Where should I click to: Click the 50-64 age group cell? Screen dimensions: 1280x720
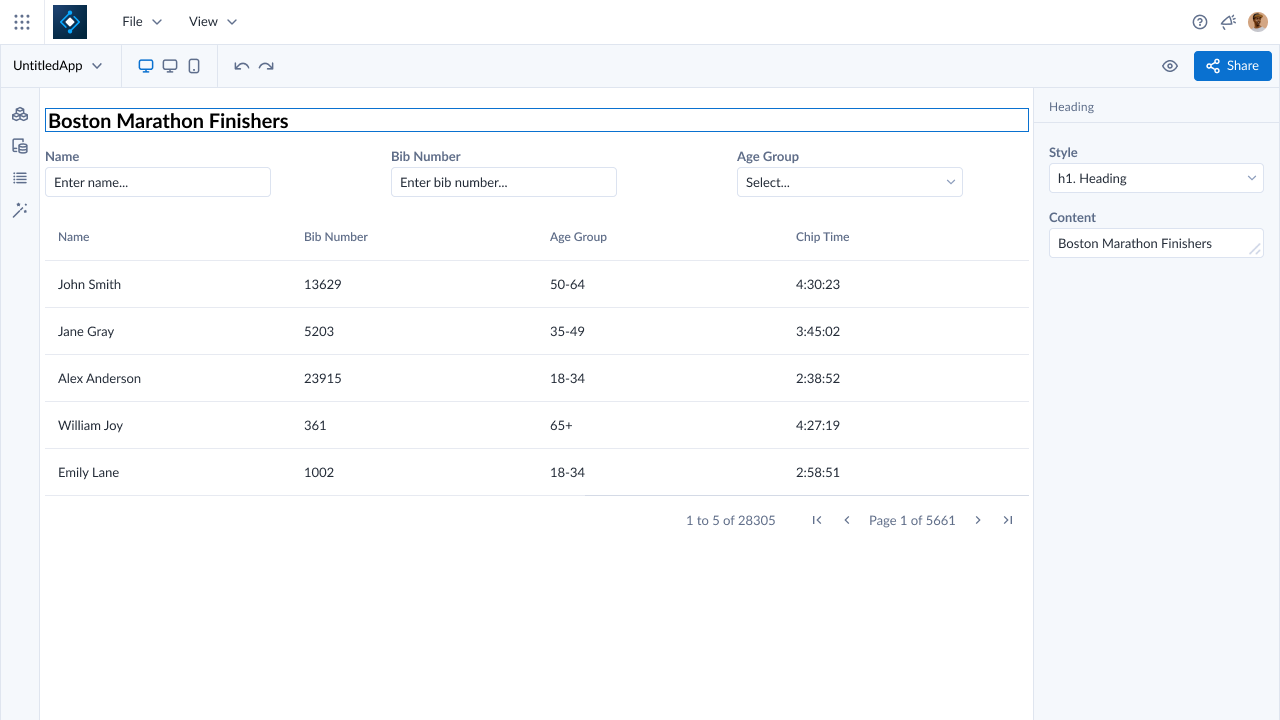[567, 284]
